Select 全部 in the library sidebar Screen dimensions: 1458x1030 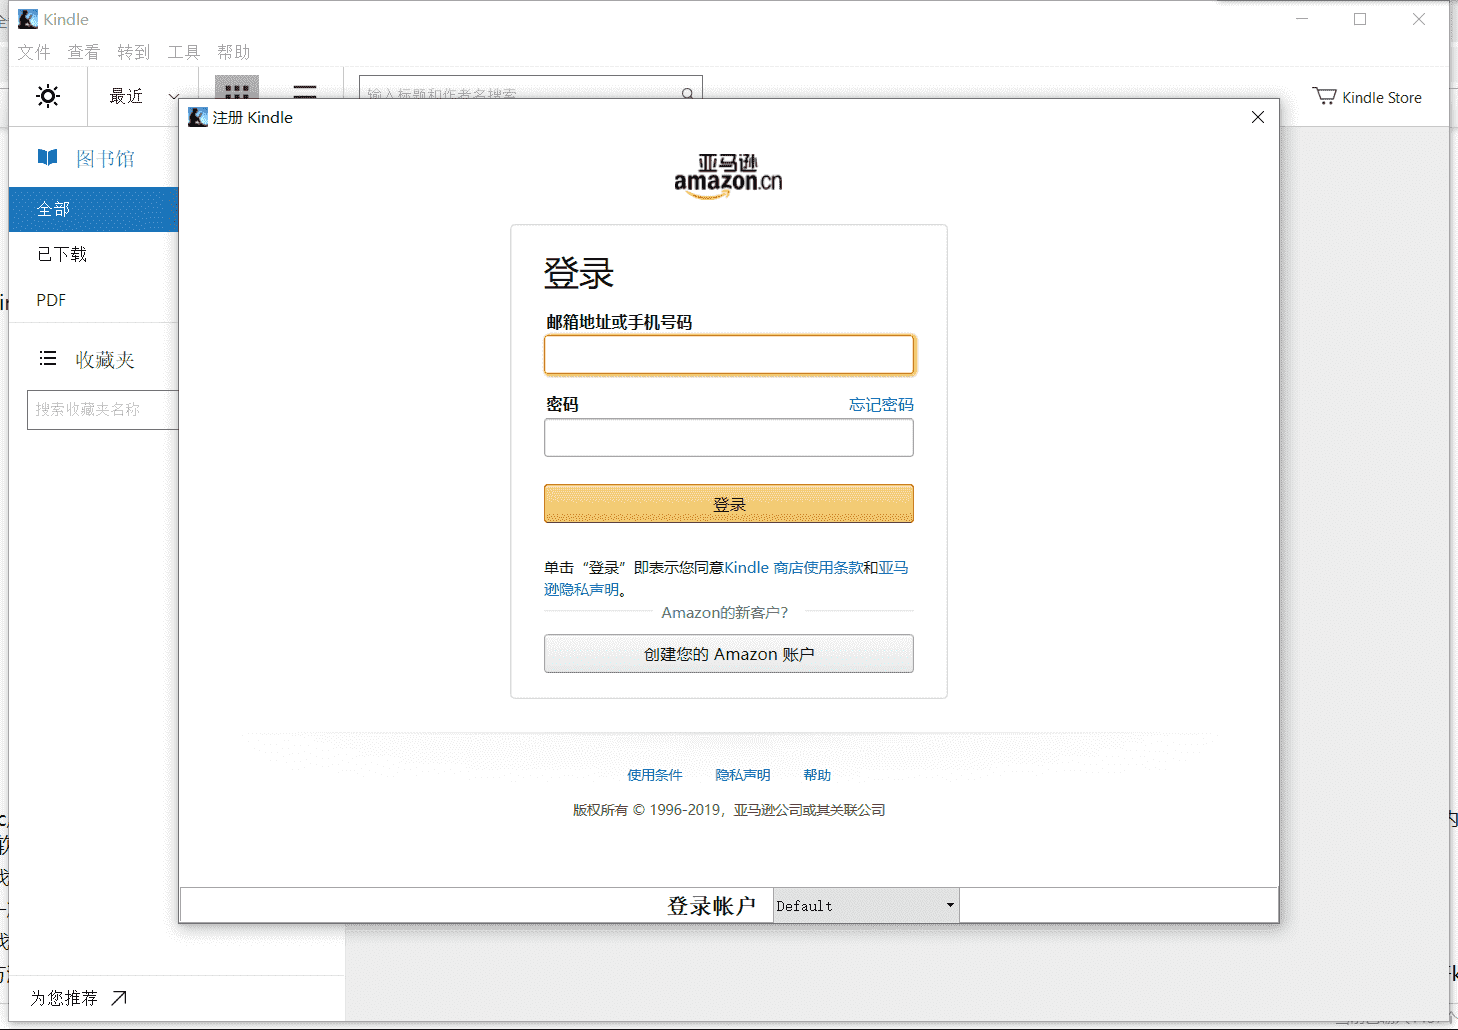coord(93,209)
